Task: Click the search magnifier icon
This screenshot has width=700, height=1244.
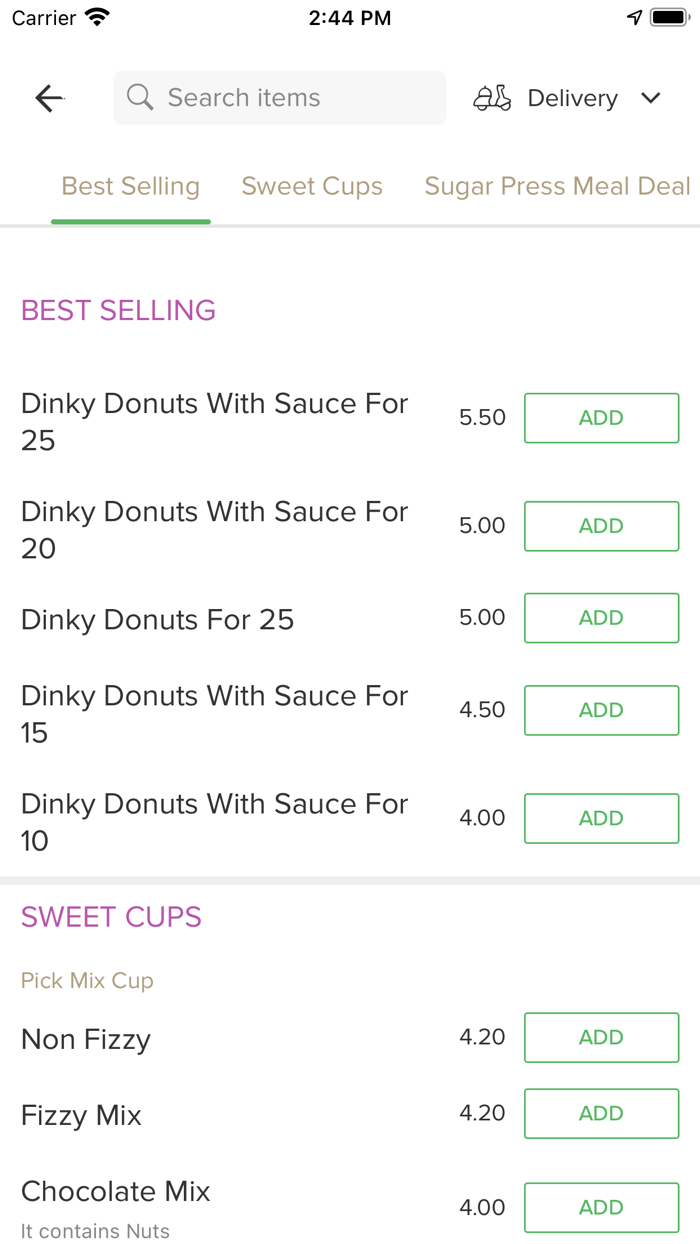Action: (140, 97)
